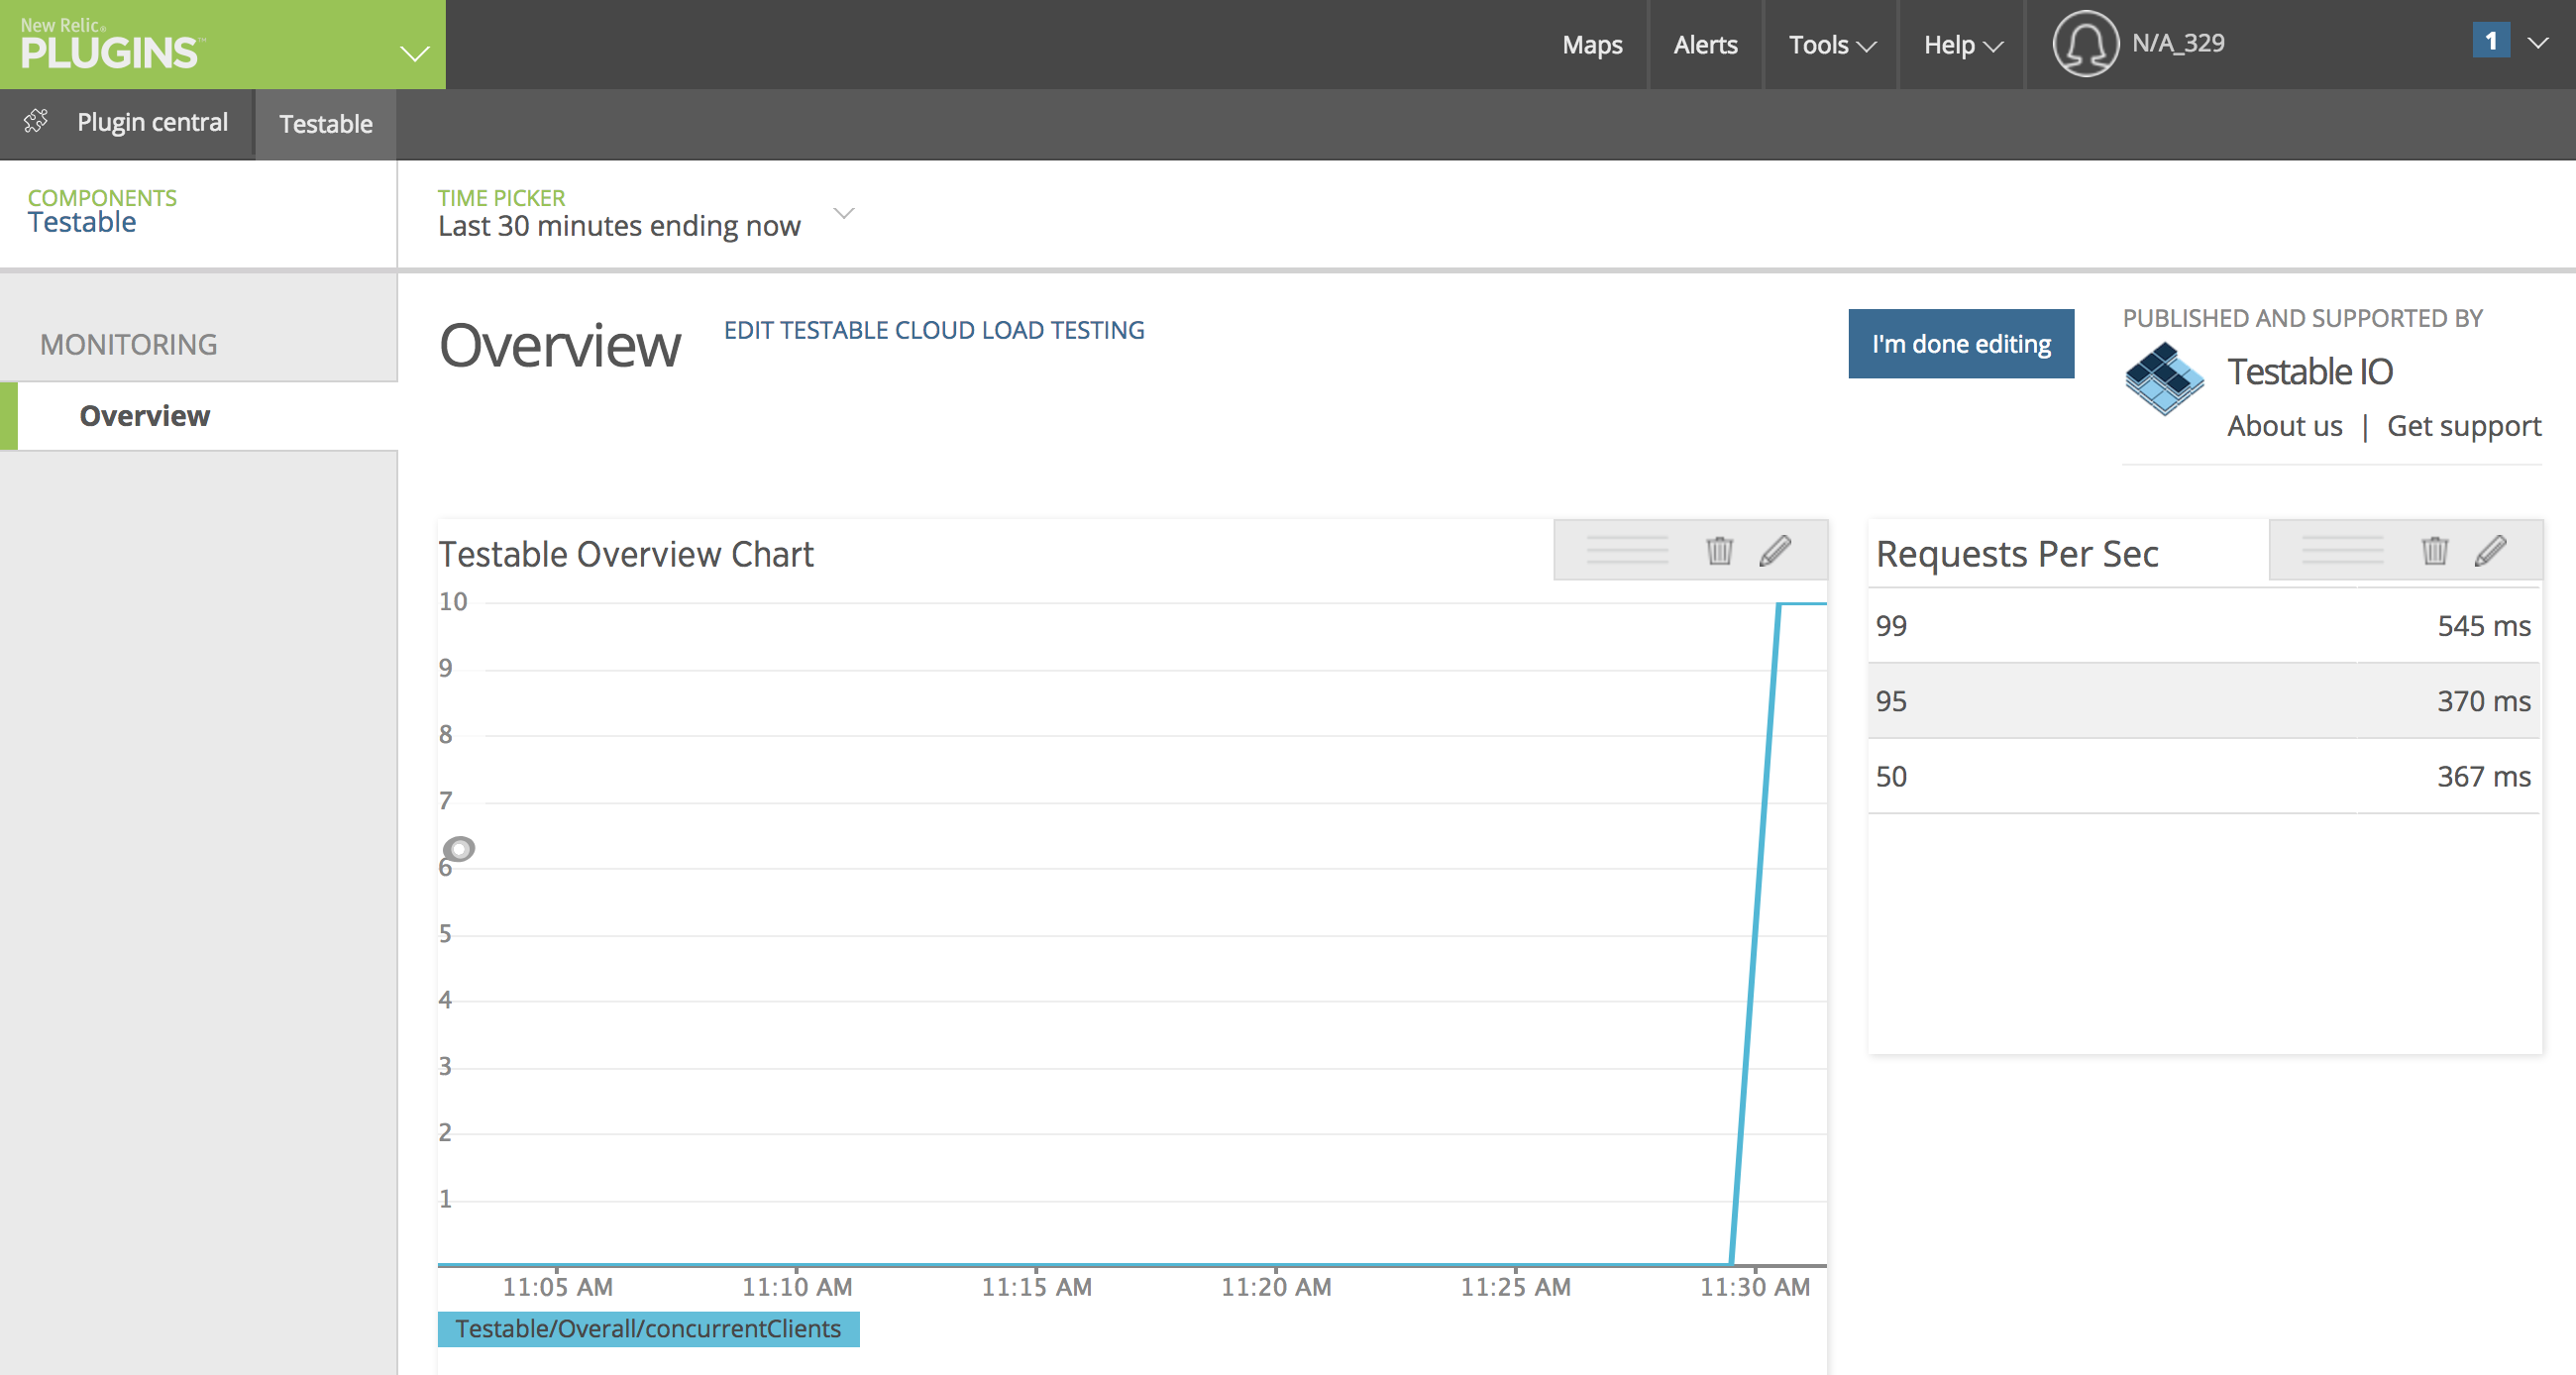
Task: Click the 50 percentile row
Action: pos(2204,776)
